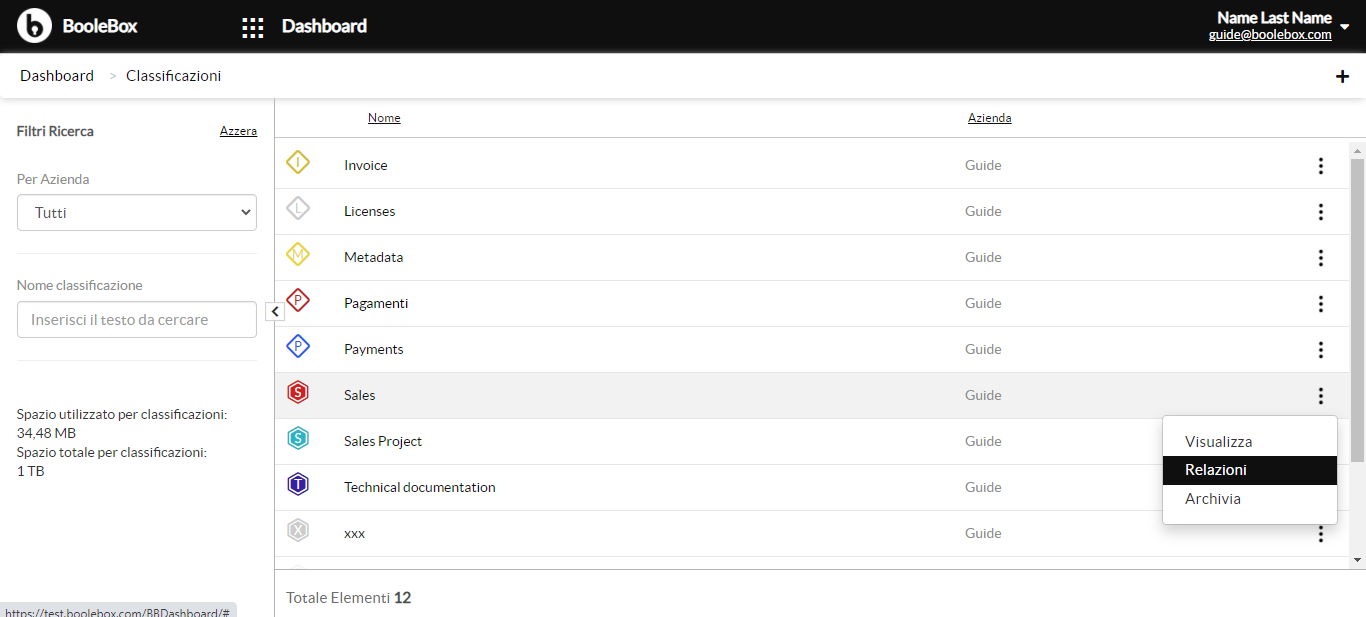
Task: Click the plus icon to add classification
Action: [1342, 76]
